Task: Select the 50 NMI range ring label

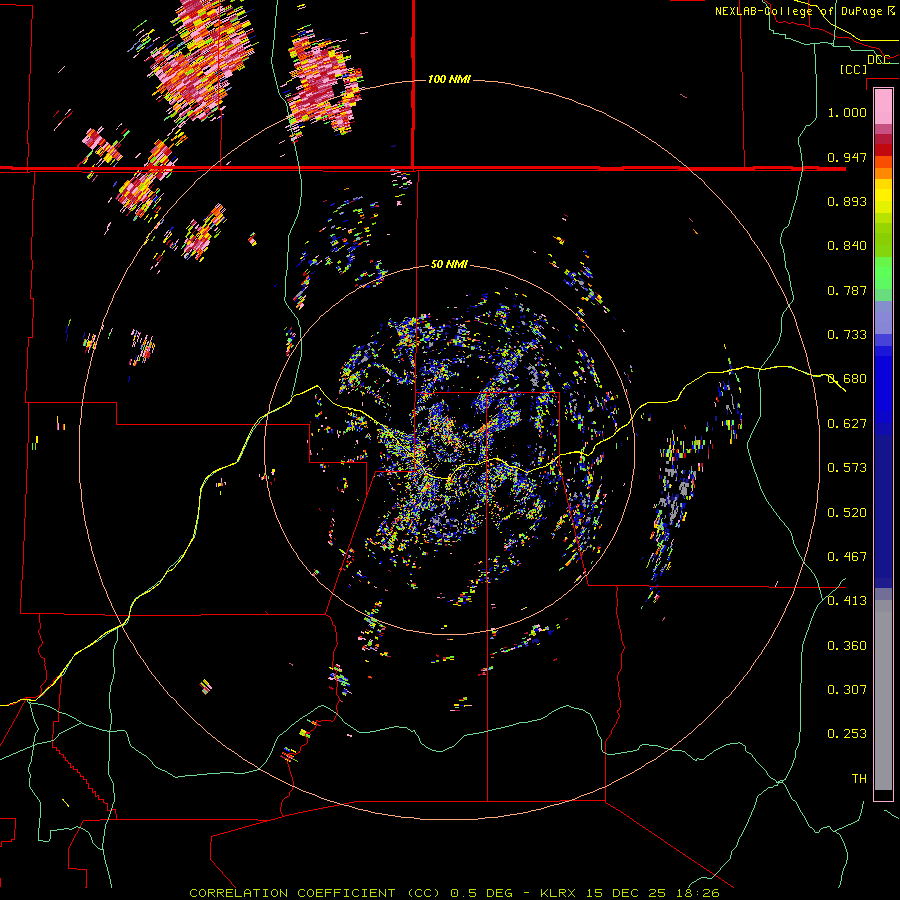Action: pos(449,264)
